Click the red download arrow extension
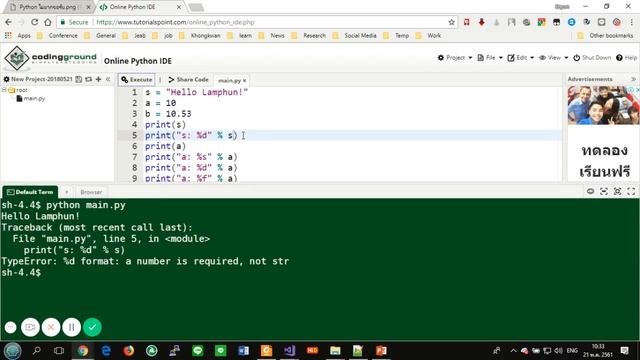The image size is (640, 360). [482, 22]
